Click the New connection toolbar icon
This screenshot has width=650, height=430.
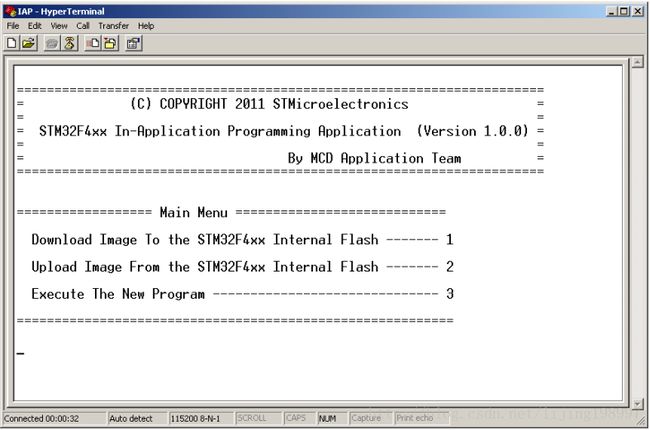pos(12,43)
